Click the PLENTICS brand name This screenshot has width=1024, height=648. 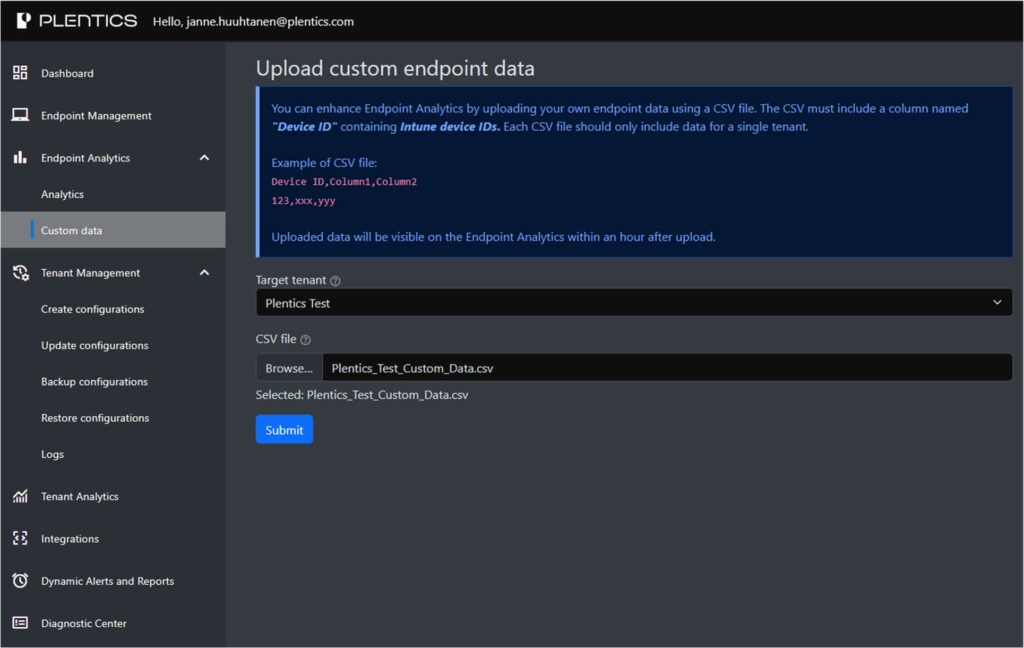88,21
